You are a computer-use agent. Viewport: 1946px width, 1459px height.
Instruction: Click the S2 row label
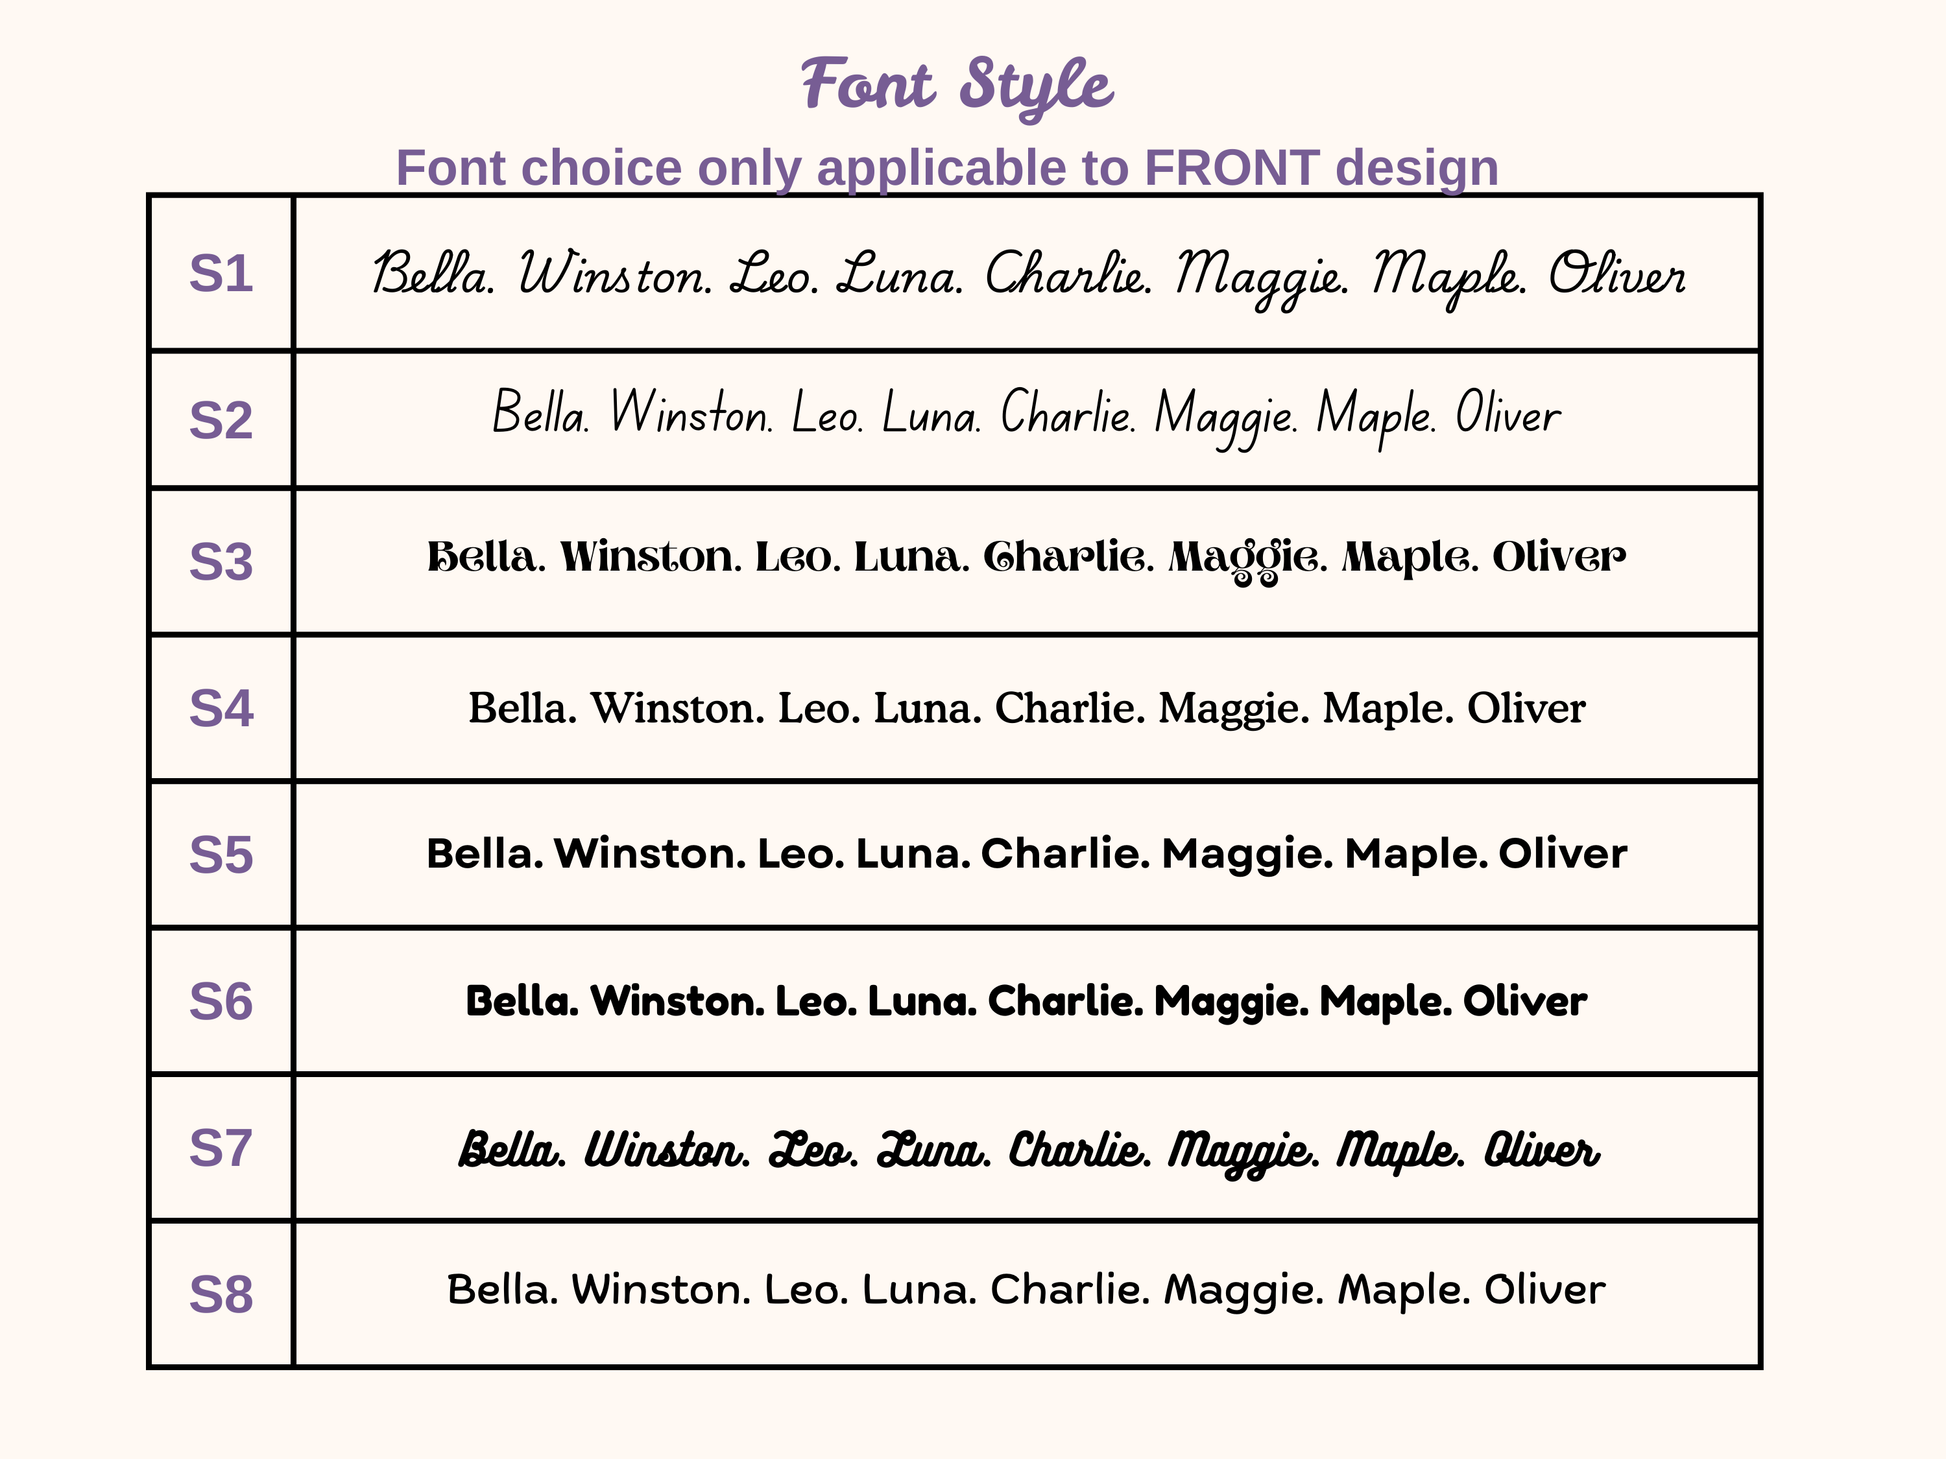(221, 421)
